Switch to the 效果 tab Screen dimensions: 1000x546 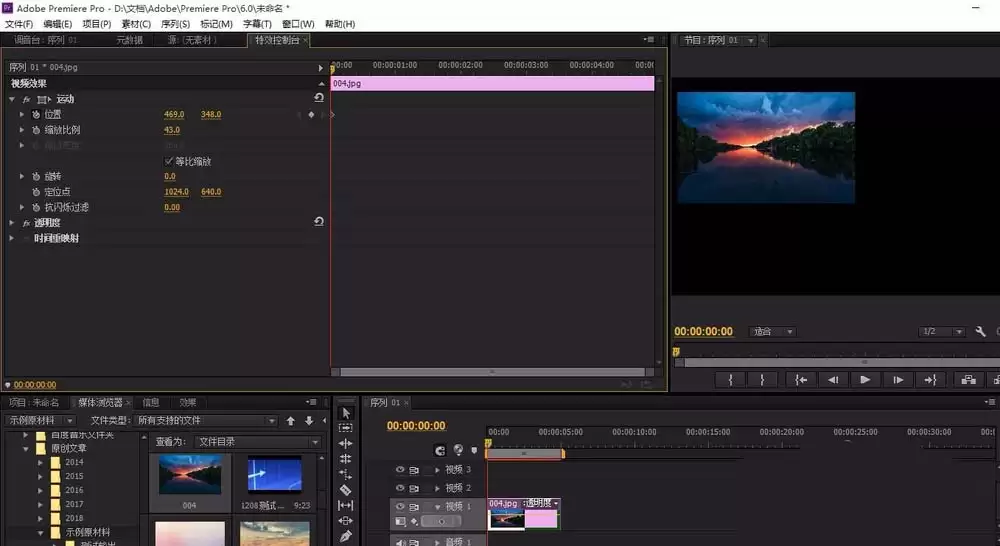point(188,402)
